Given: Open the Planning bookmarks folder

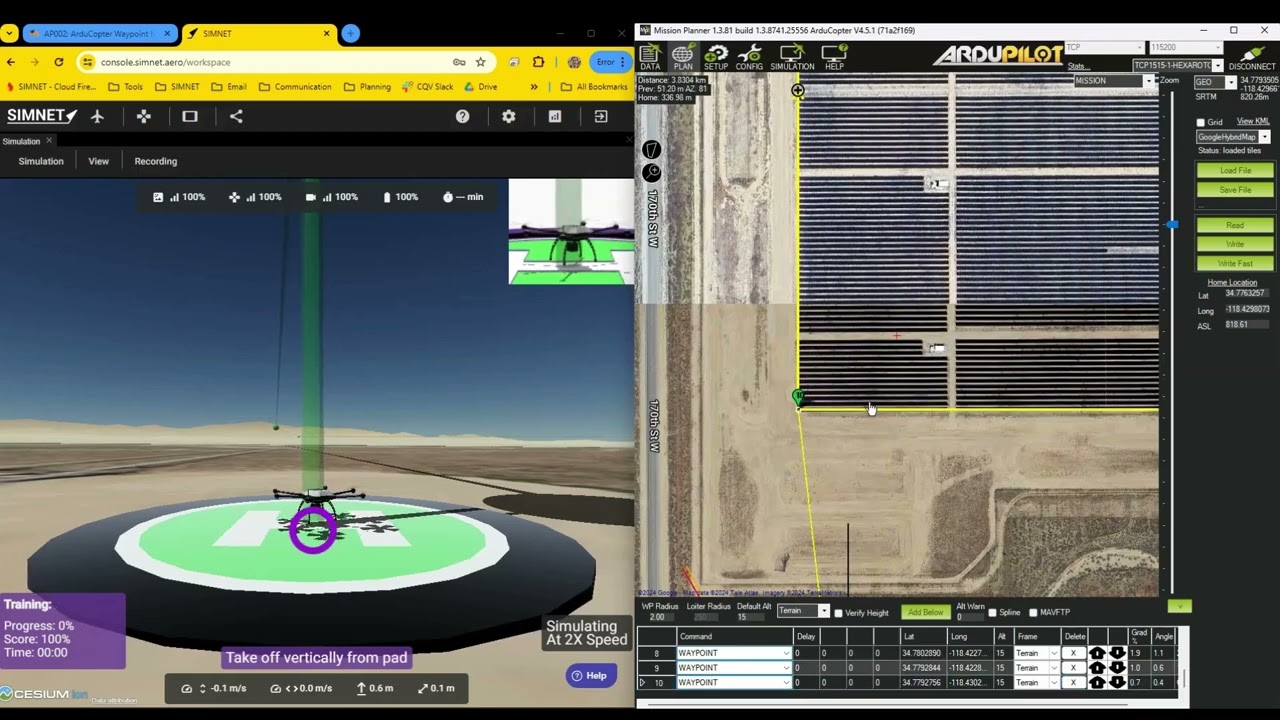Looking at the screenshot, I should [367, 87].
